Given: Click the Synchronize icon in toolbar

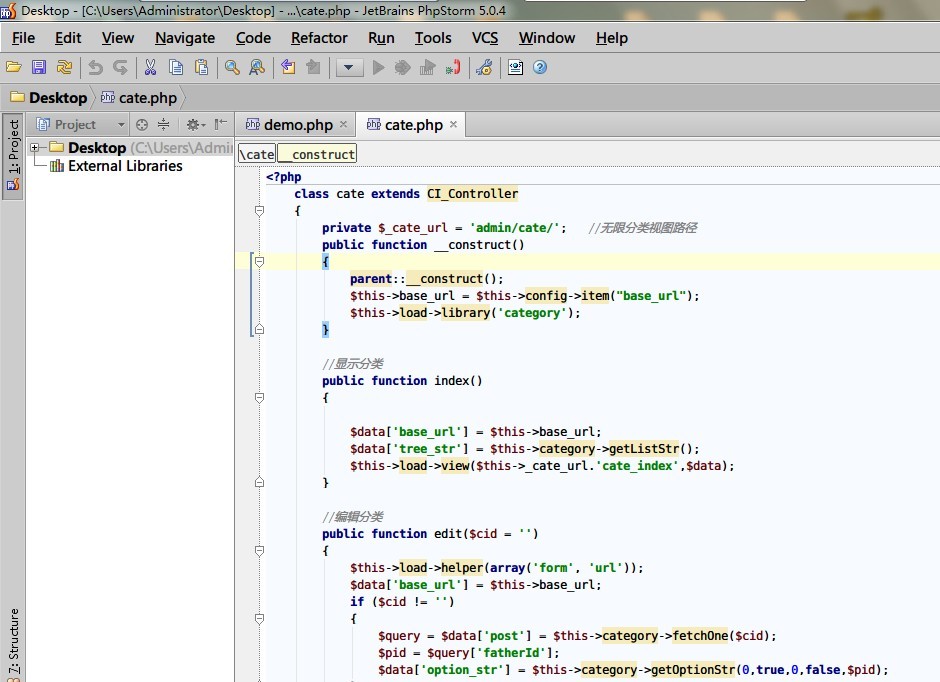Looking at the screenshot, I should point(64,68).
